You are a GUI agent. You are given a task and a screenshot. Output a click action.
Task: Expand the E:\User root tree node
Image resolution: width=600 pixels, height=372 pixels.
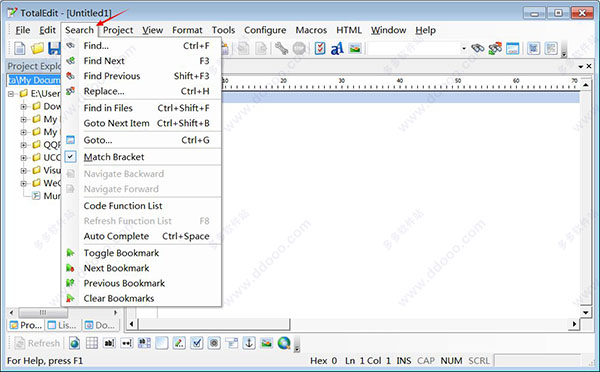tap(11, 94)
